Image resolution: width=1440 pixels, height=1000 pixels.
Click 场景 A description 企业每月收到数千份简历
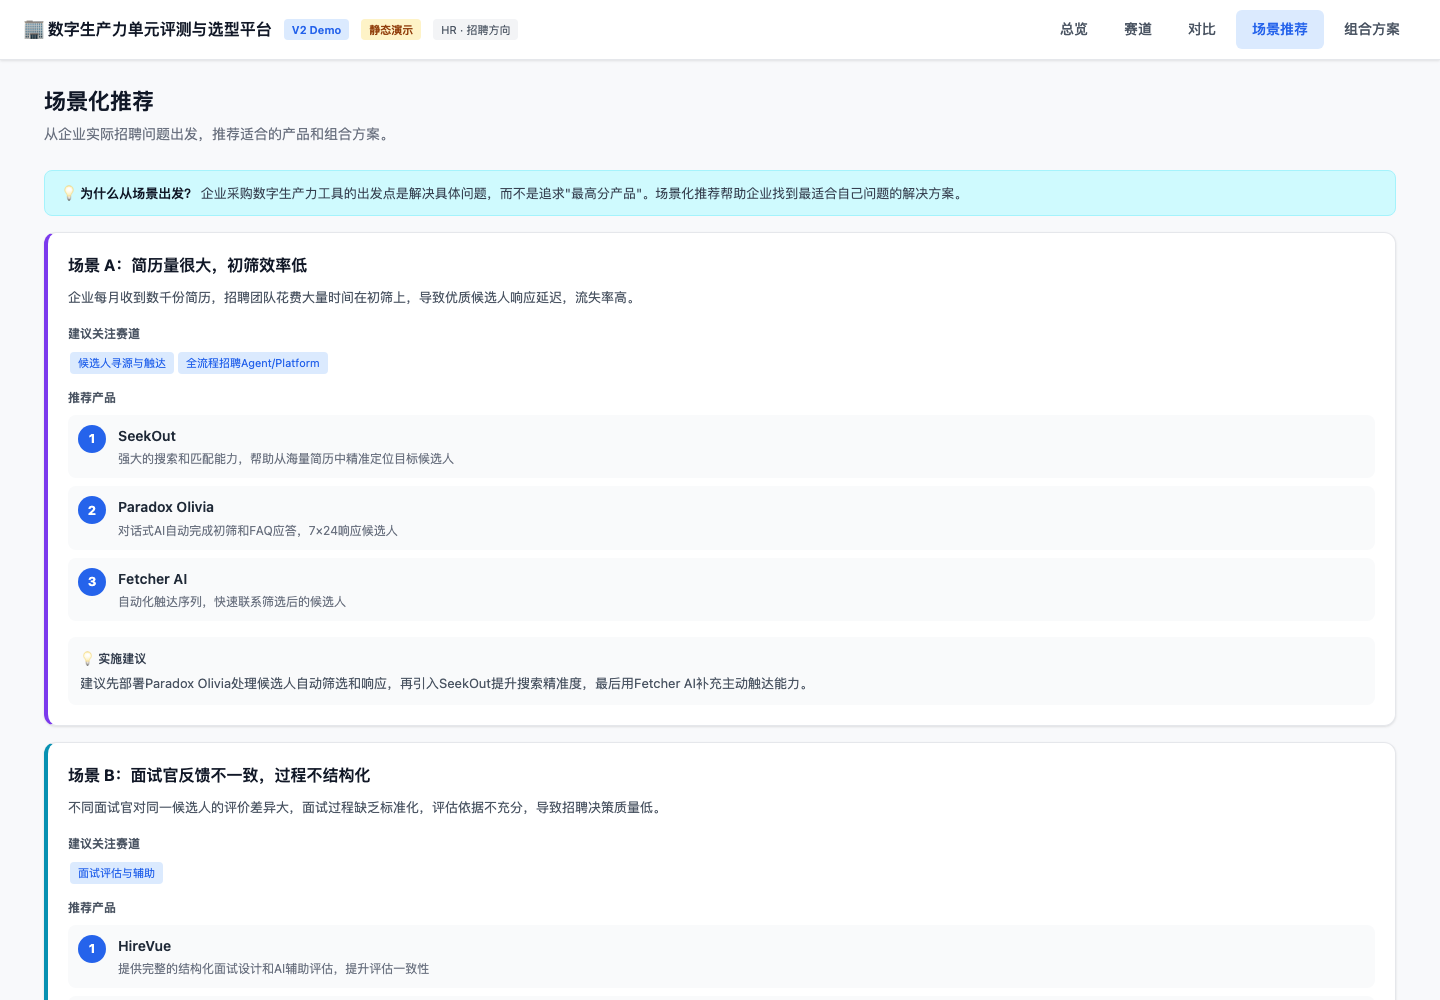(x=353, y=298)
